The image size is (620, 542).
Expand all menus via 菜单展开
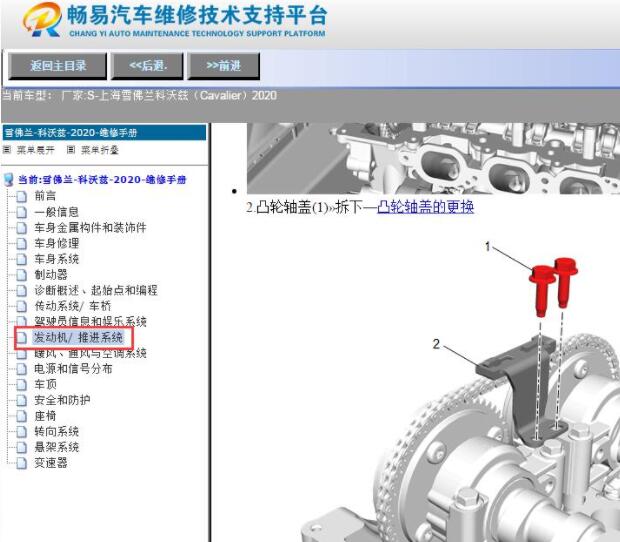point(36,150)
